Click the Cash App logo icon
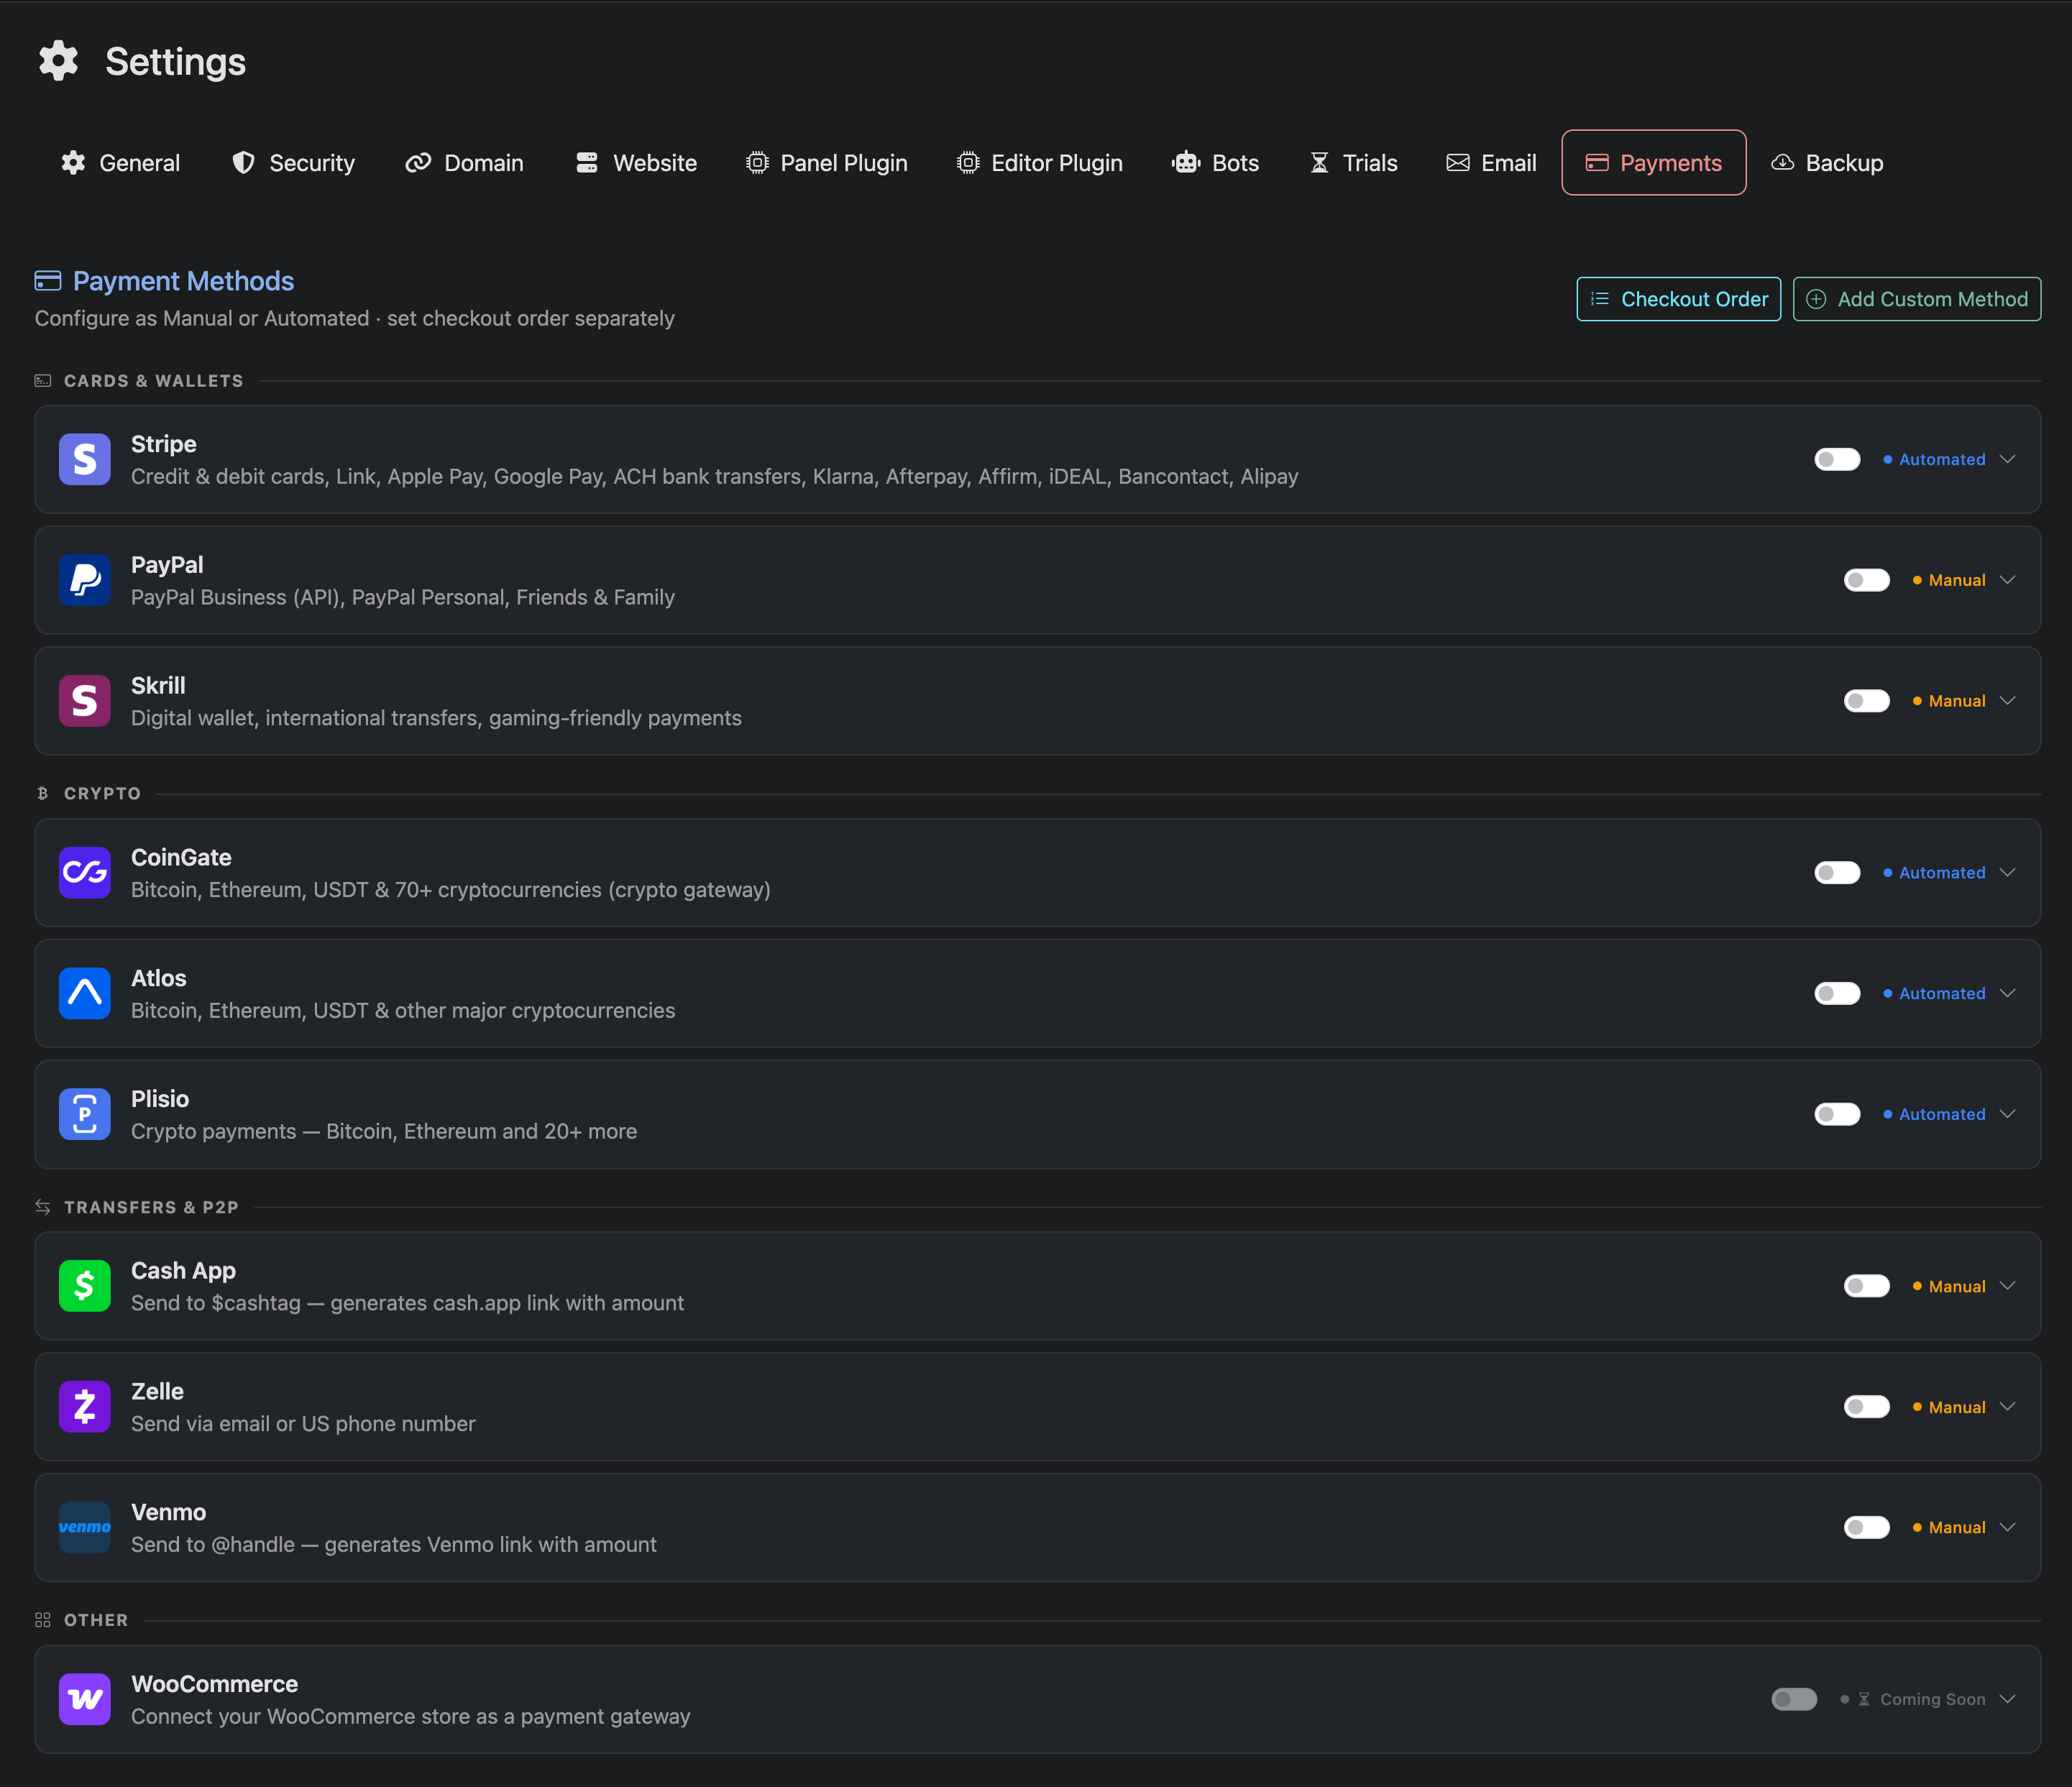The width and height of the screenshot is (2072, 1787). (x=85, y=1286)
